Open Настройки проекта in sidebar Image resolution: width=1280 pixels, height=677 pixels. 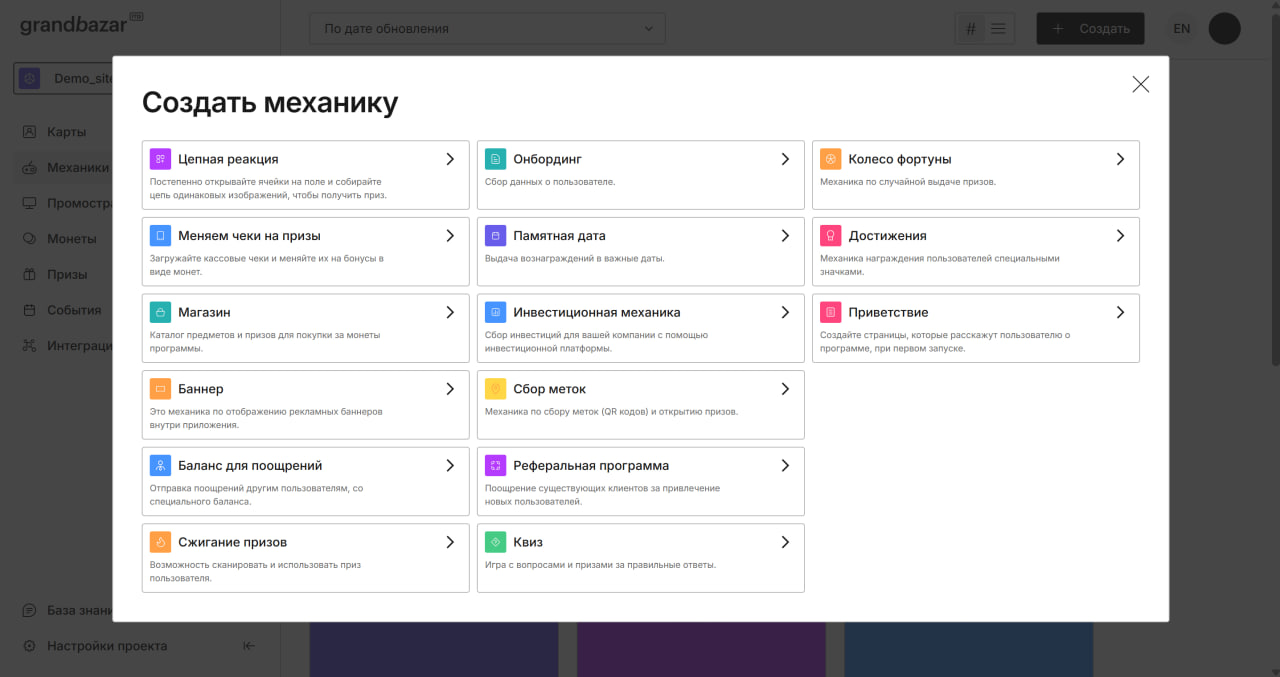107,646
